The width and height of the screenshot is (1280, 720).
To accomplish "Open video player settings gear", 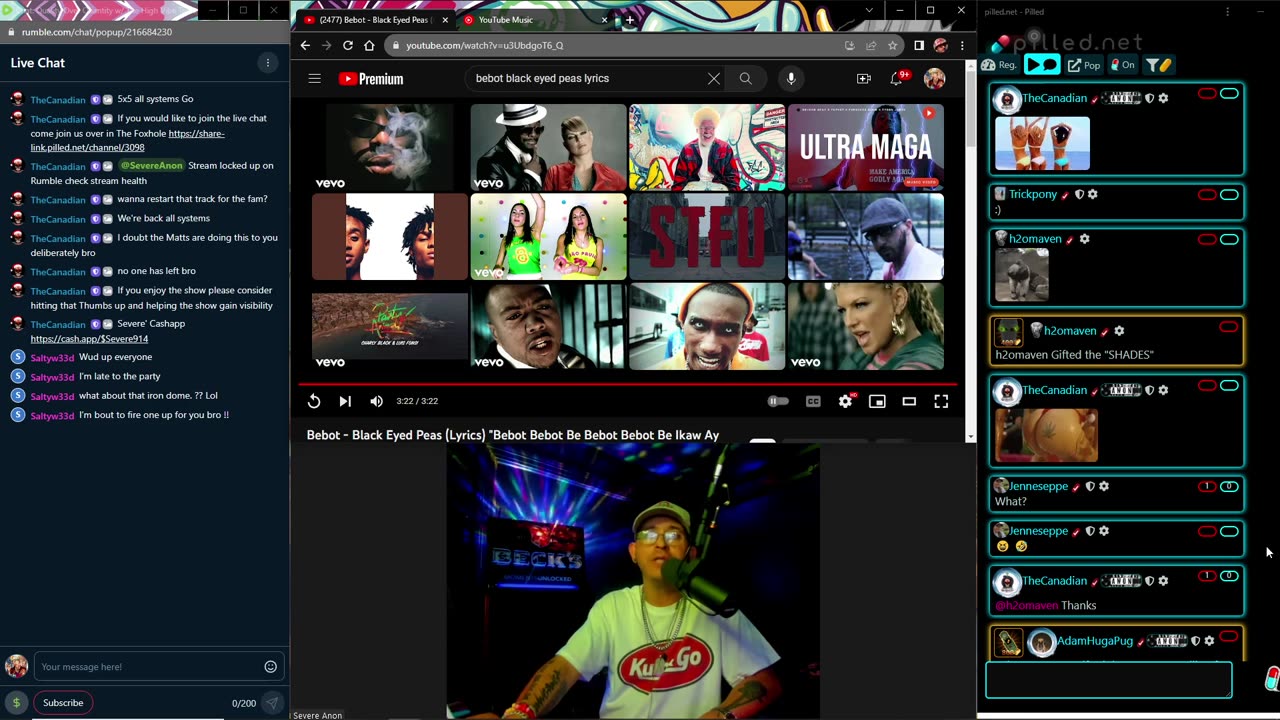I will click(x=846, y=401).
